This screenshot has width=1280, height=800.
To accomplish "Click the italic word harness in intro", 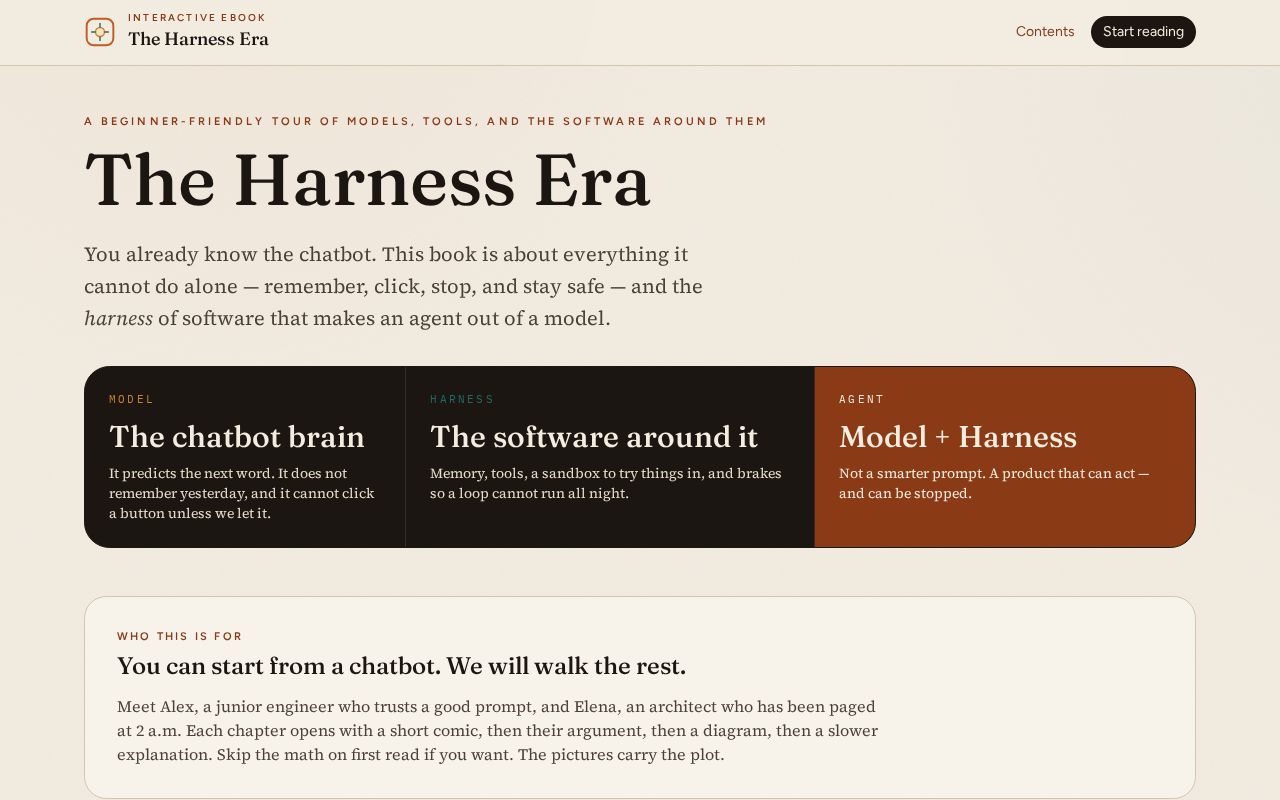I will tap(118, 318).
